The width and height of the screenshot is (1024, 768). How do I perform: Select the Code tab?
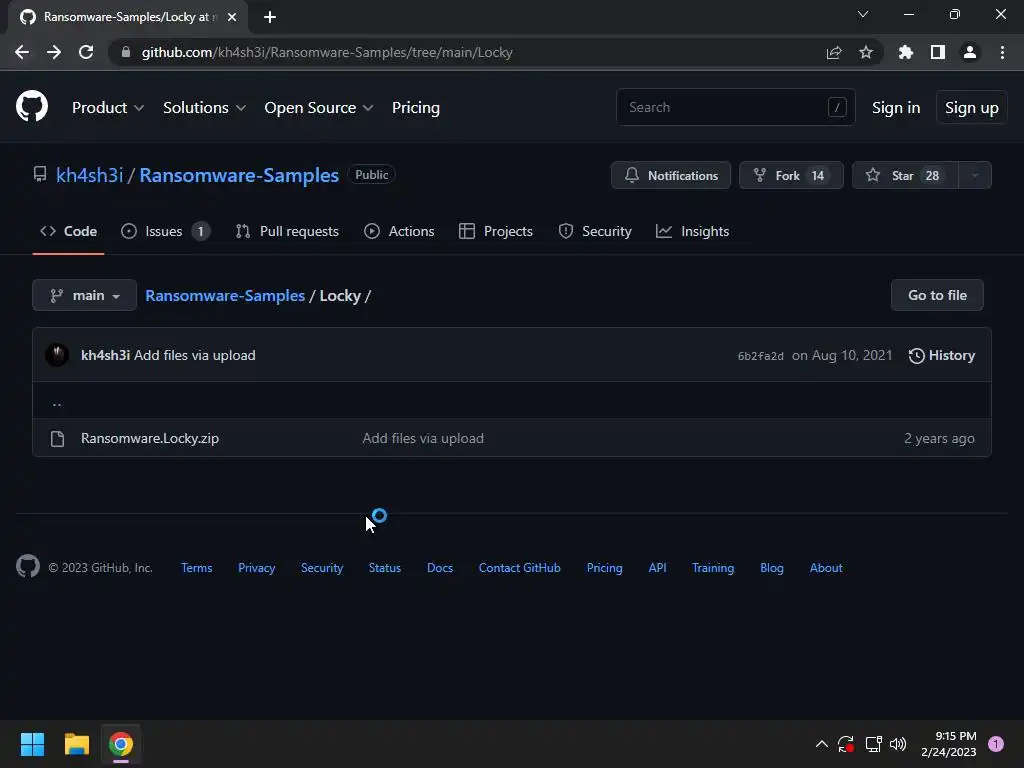tap(69, 231)
